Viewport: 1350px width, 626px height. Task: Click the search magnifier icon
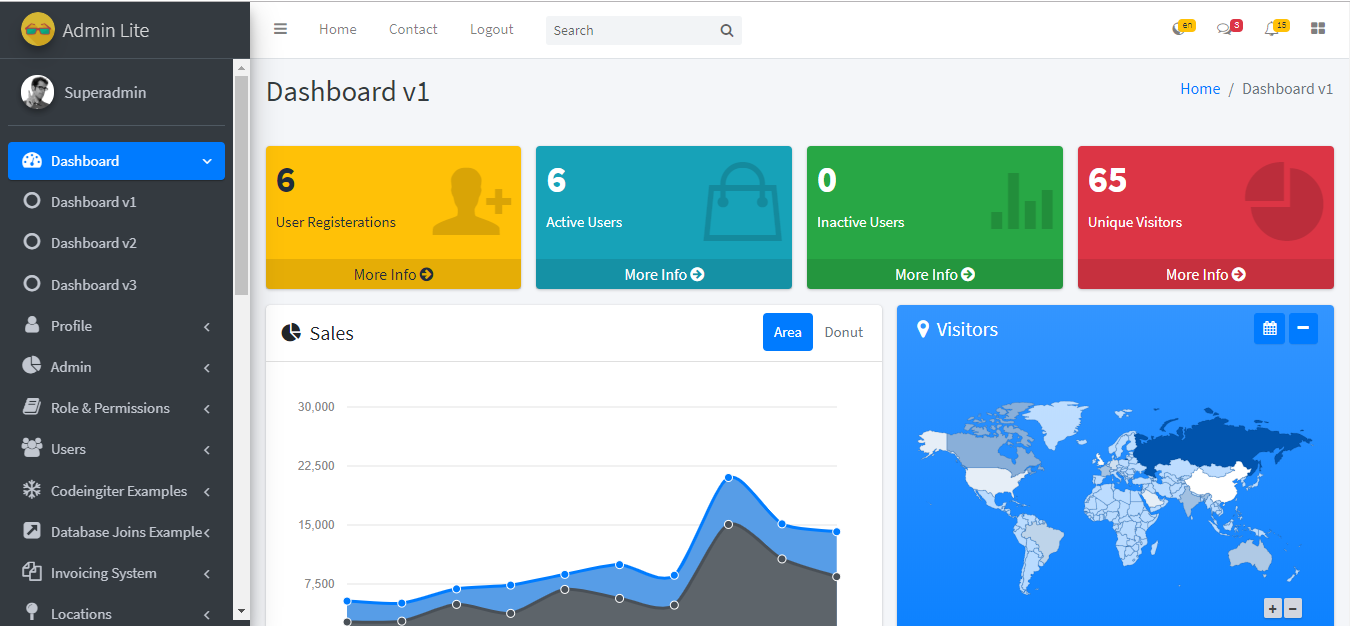click(727, 30)
